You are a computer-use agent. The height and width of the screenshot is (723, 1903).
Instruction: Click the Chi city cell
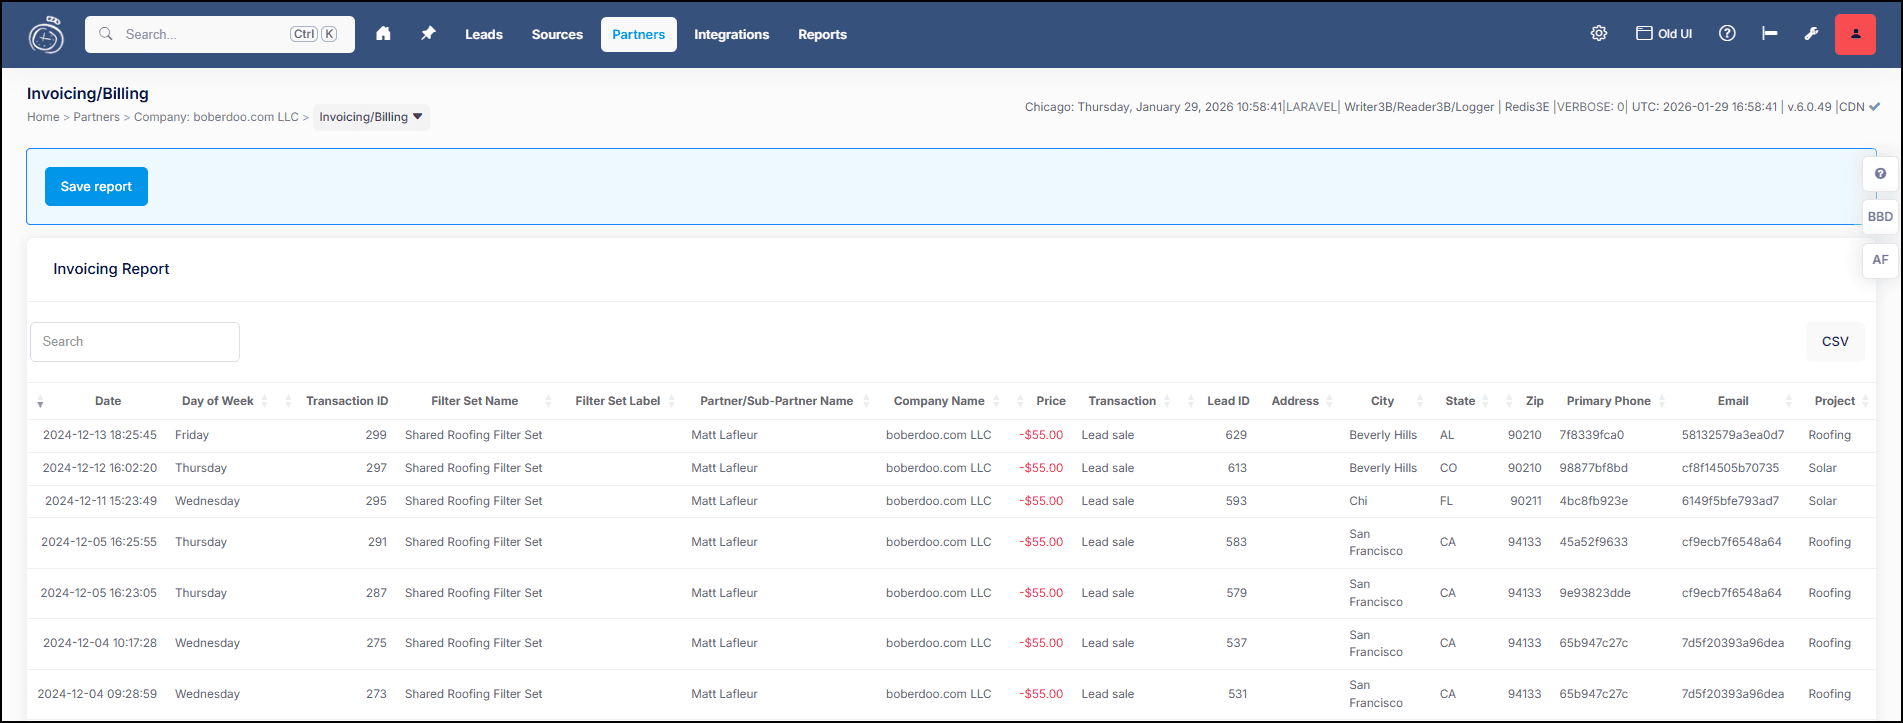tap(1358, 501)
